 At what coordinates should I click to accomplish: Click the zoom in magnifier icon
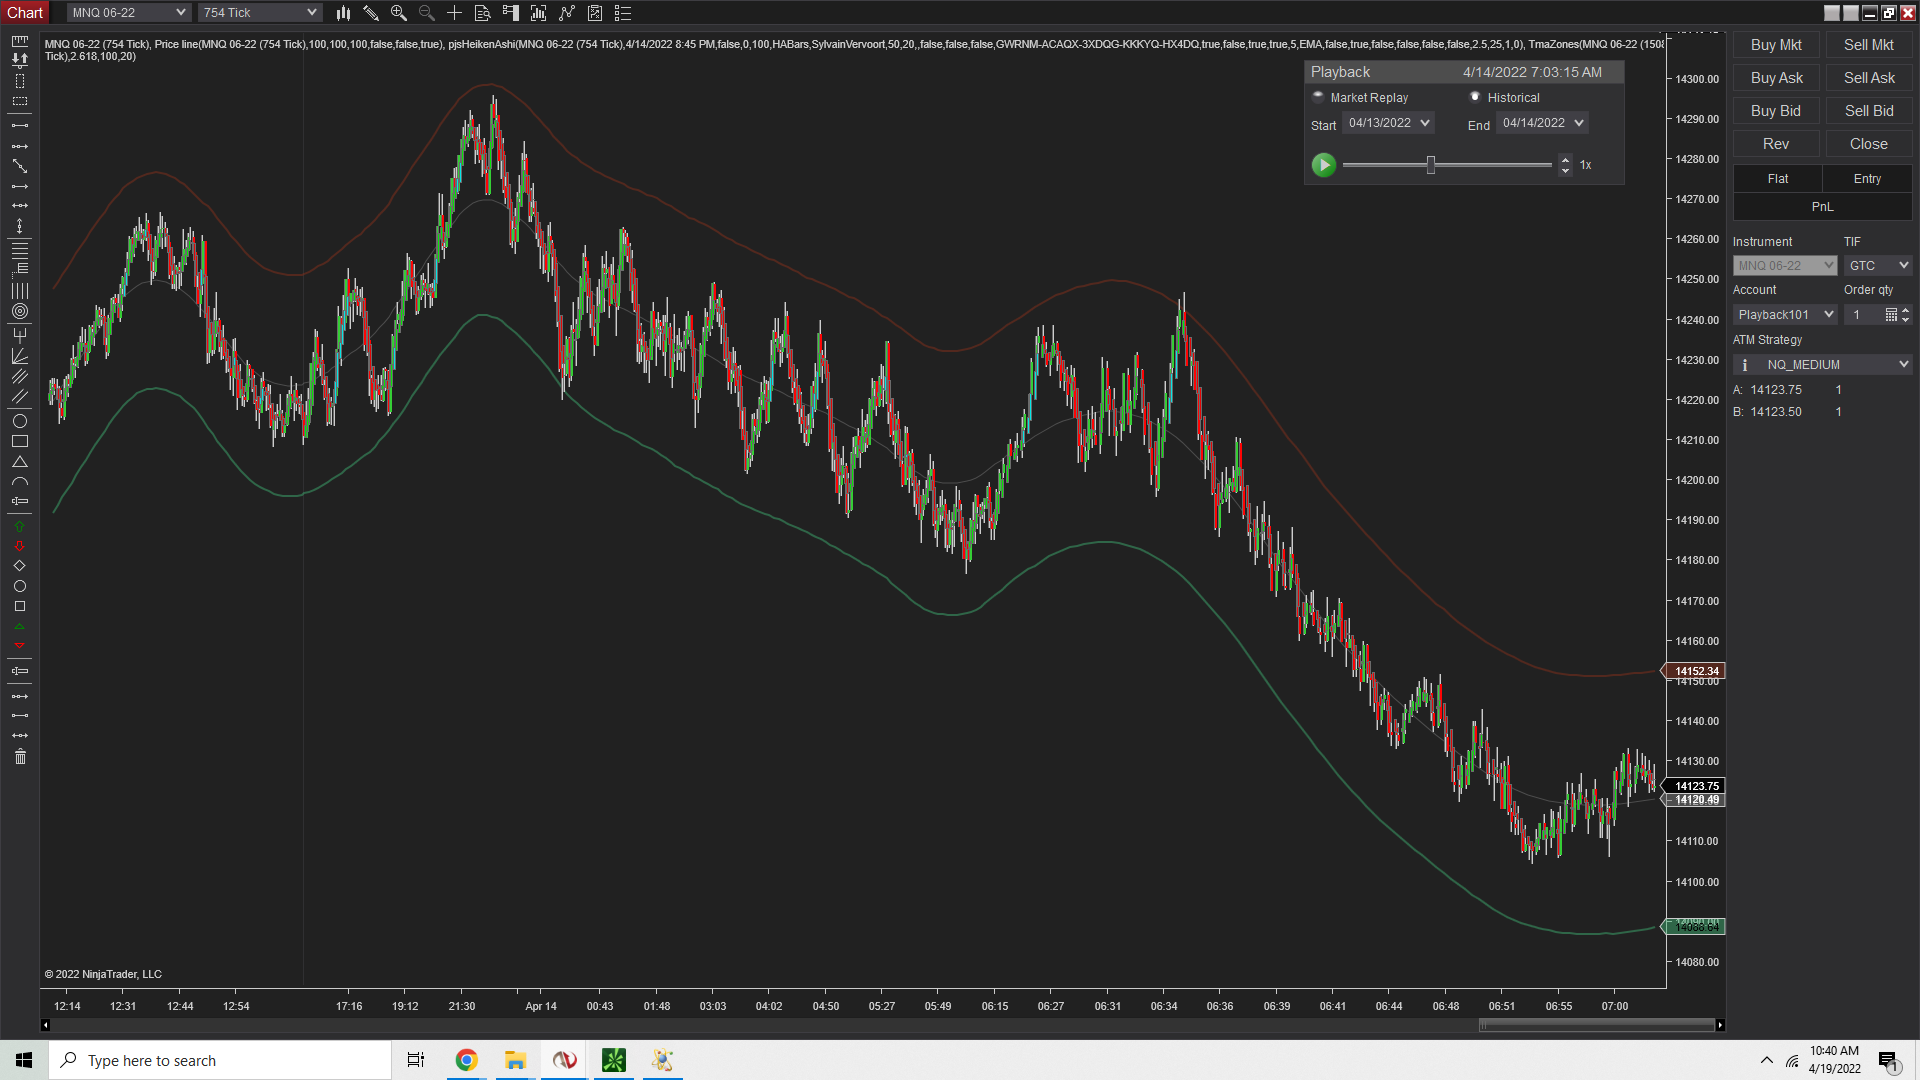(399, 13)
